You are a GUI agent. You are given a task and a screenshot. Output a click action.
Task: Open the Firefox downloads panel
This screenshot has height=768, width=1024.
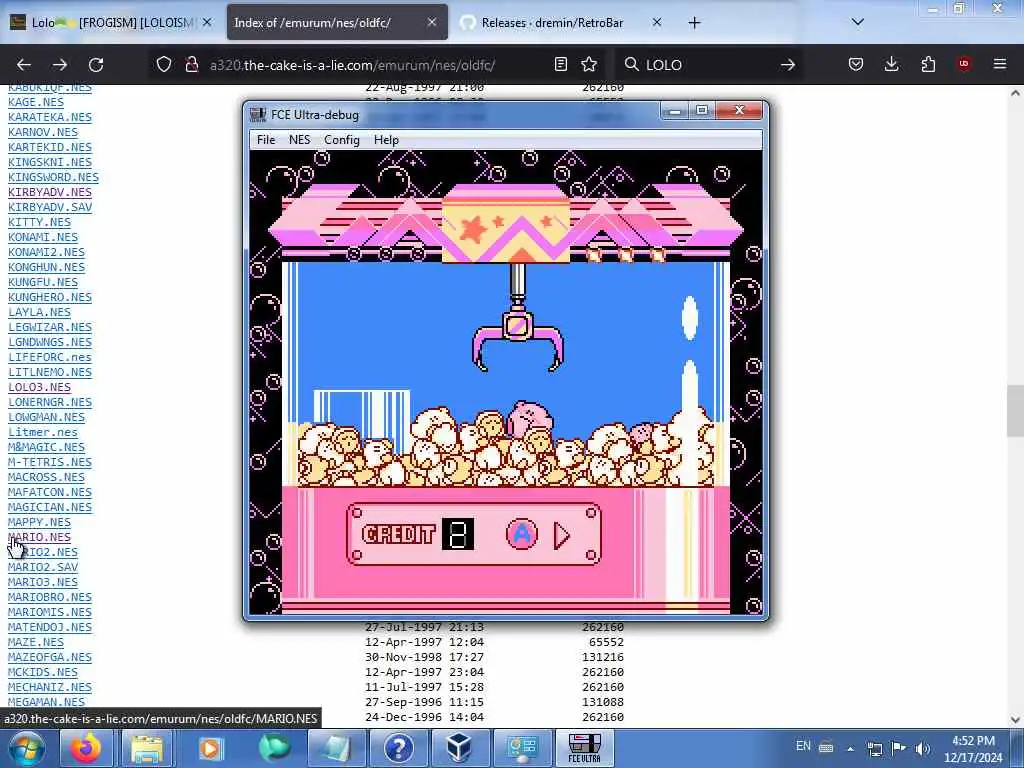(891, 64)
